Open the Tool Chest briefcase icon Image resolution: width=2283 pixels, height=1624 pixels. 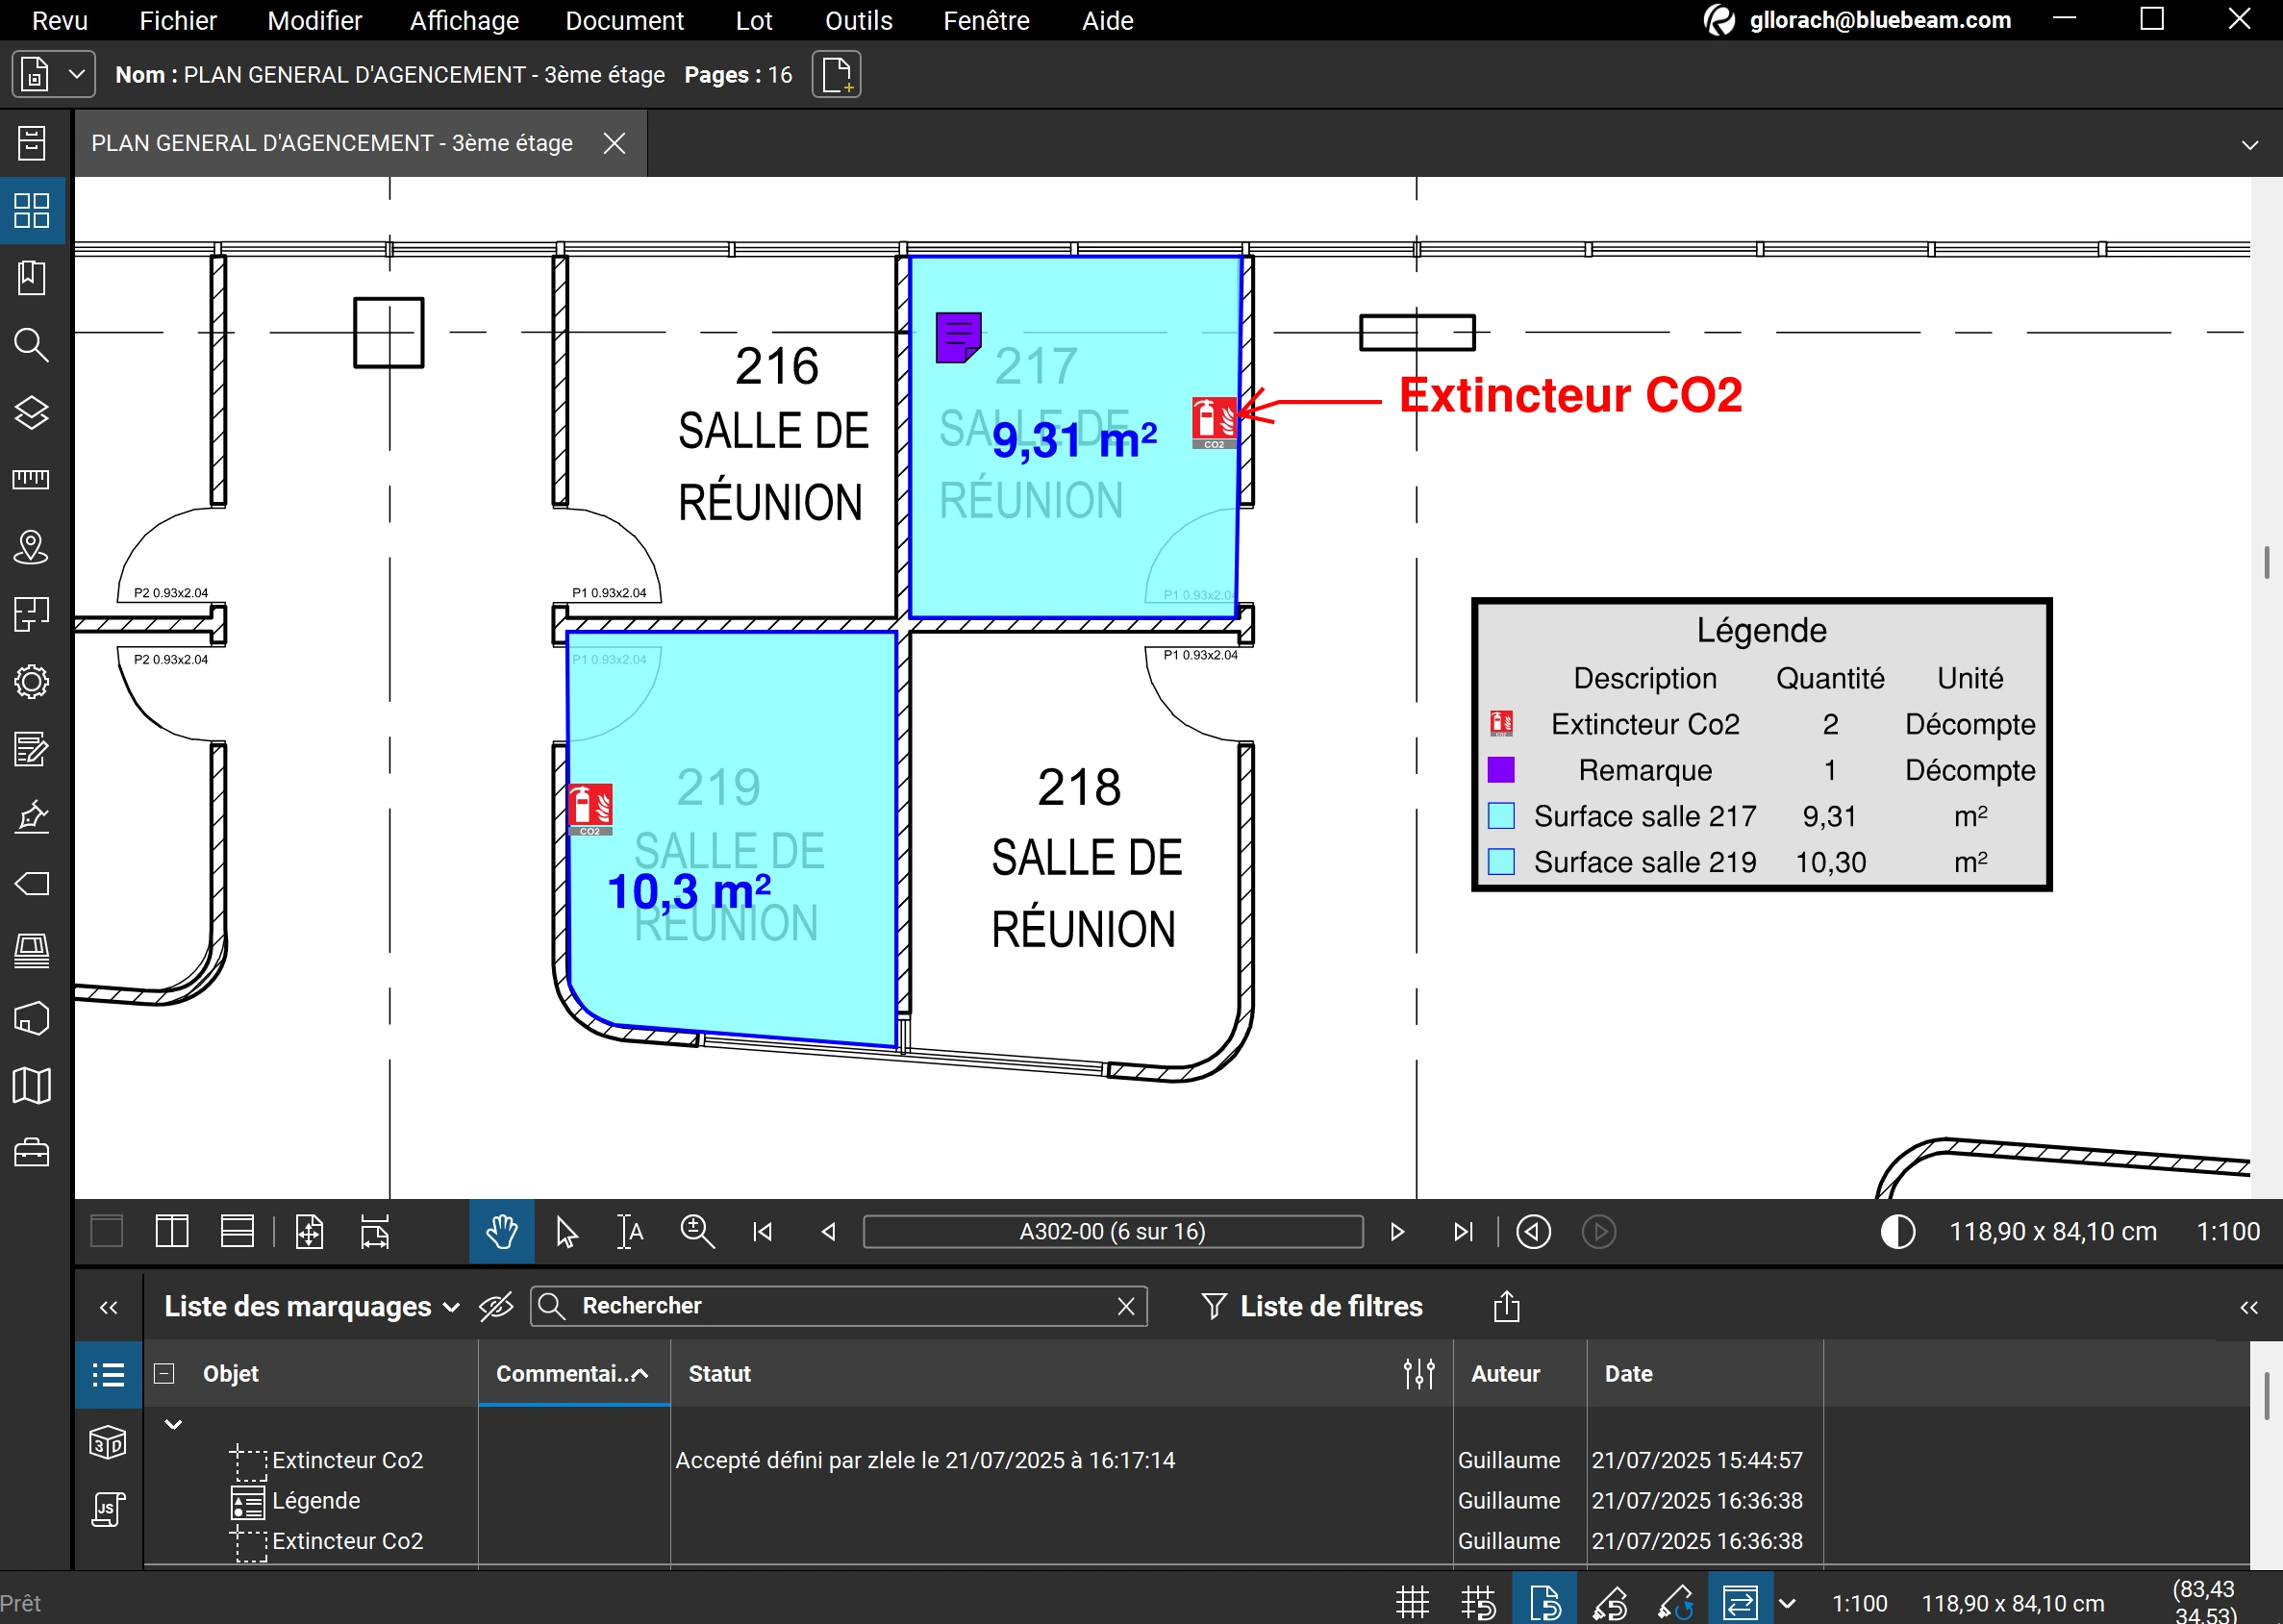pos(32,1153)
